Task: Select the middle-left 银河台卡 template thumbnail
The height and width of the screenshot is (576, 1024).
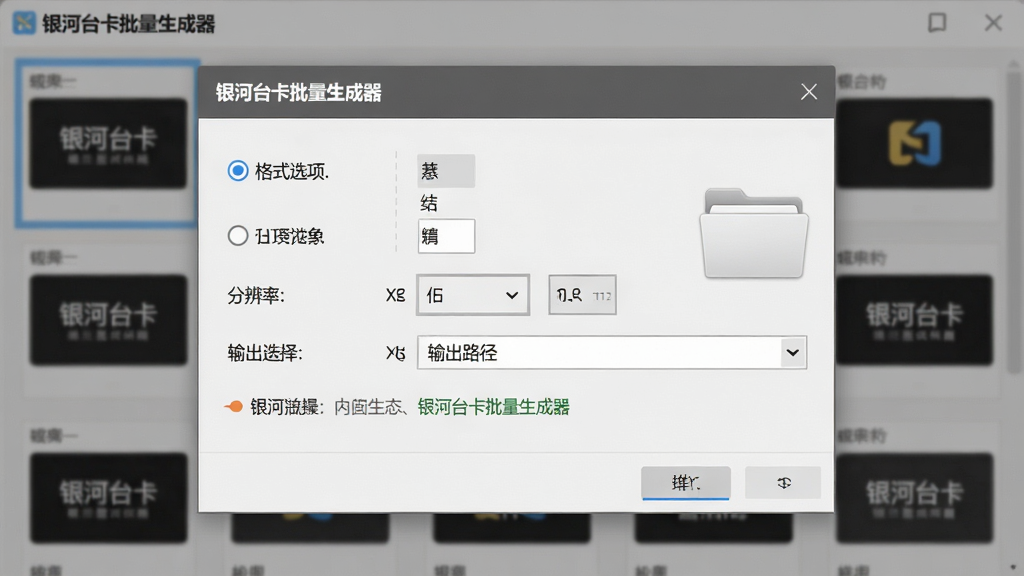Action: (x=108, y=320)
